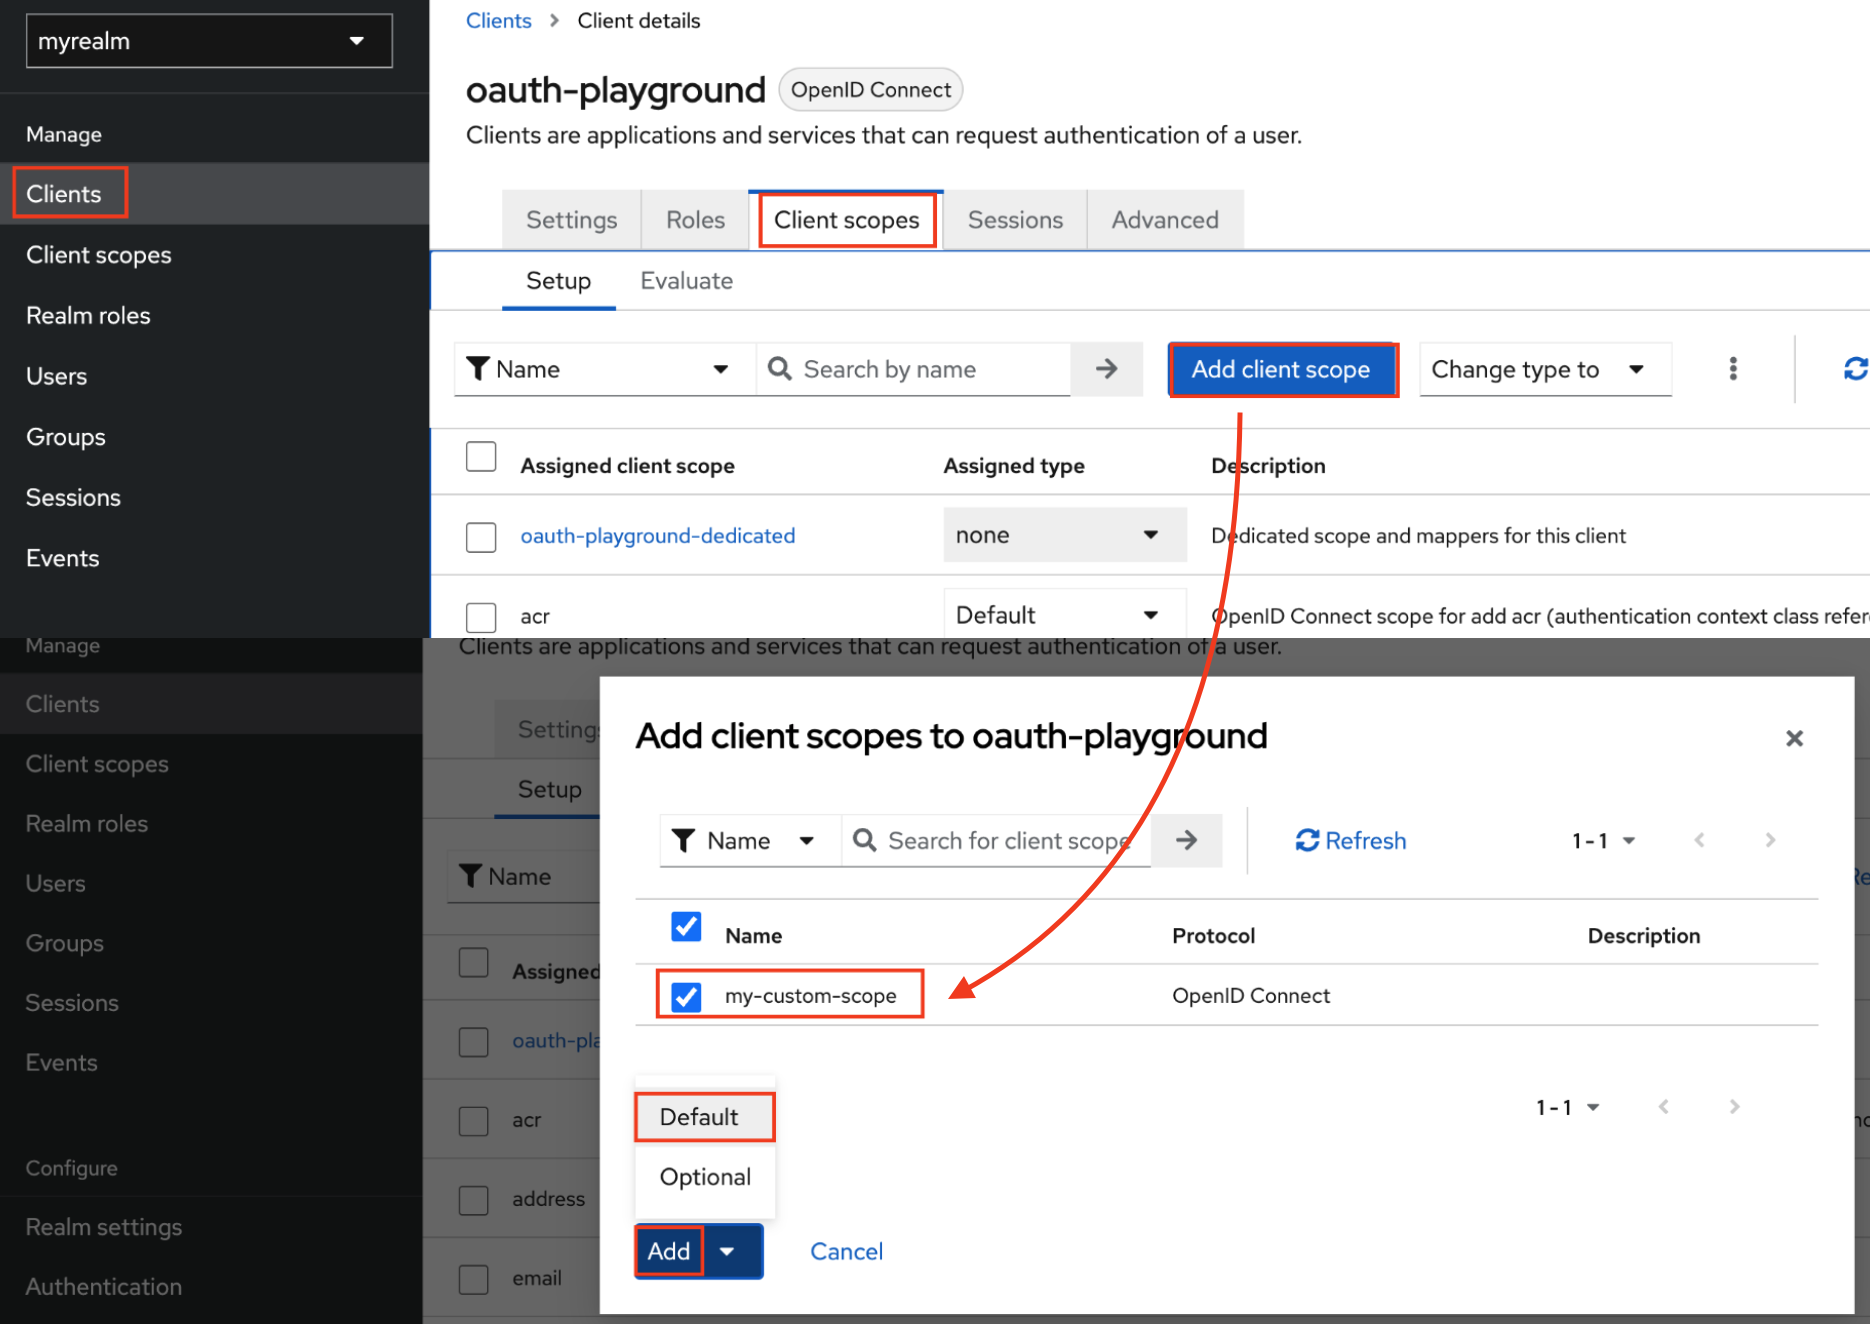Image resolution: width=1870 pixels, height=1324 pixels.
Task: Click the funnel filter icon next to Name
Action: tap(478, 369)
